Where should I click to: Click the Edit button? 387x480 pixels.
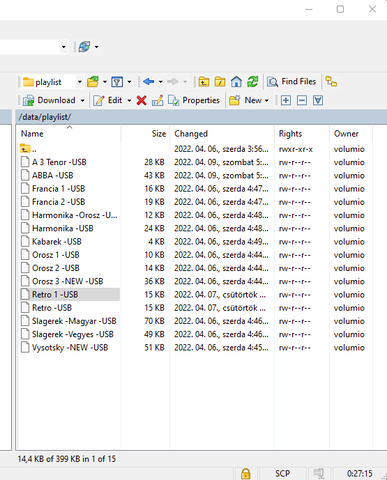tap(108, 100)
